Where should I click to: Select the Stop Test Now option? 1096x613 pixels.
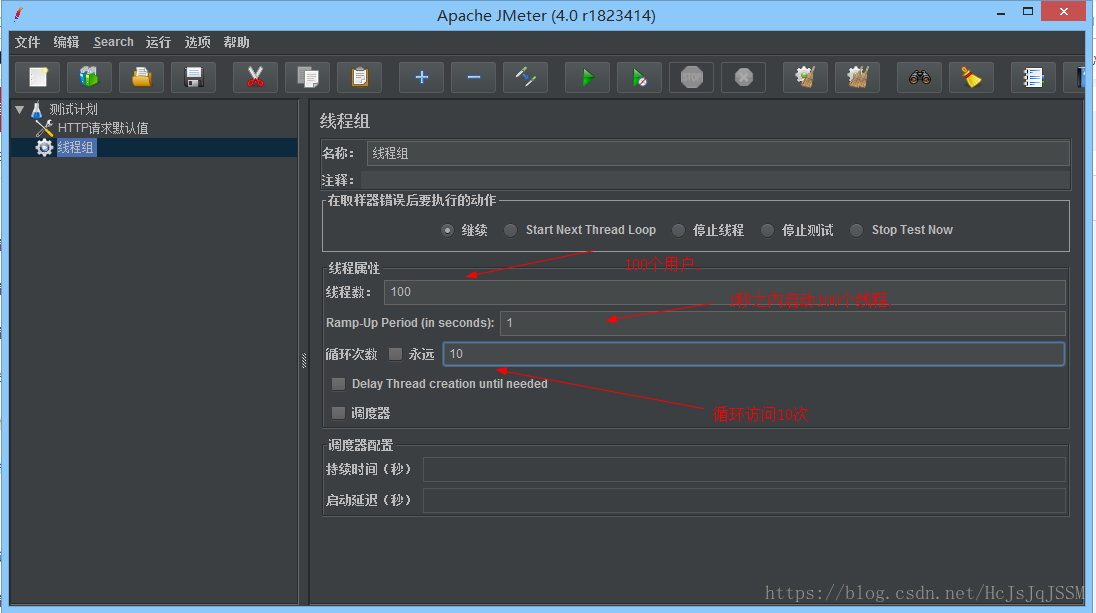click(856, 230)
